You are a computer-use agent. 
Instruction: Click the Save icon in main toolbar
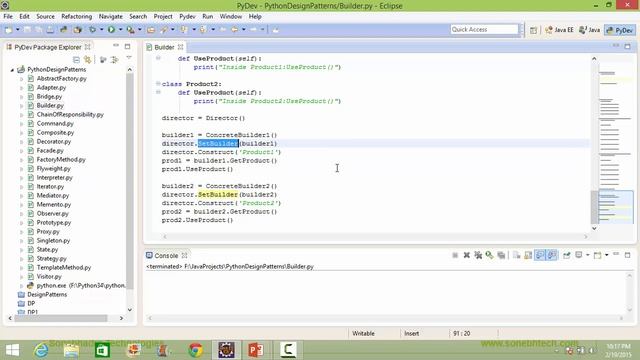tap(27, 29)
